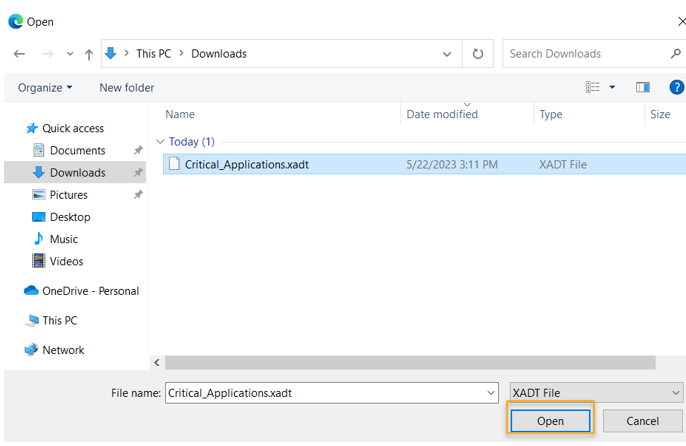The height and width of the screenshot is (446, 686).
Task: Click the Up directory arrow
Action: tap(88, 54)
